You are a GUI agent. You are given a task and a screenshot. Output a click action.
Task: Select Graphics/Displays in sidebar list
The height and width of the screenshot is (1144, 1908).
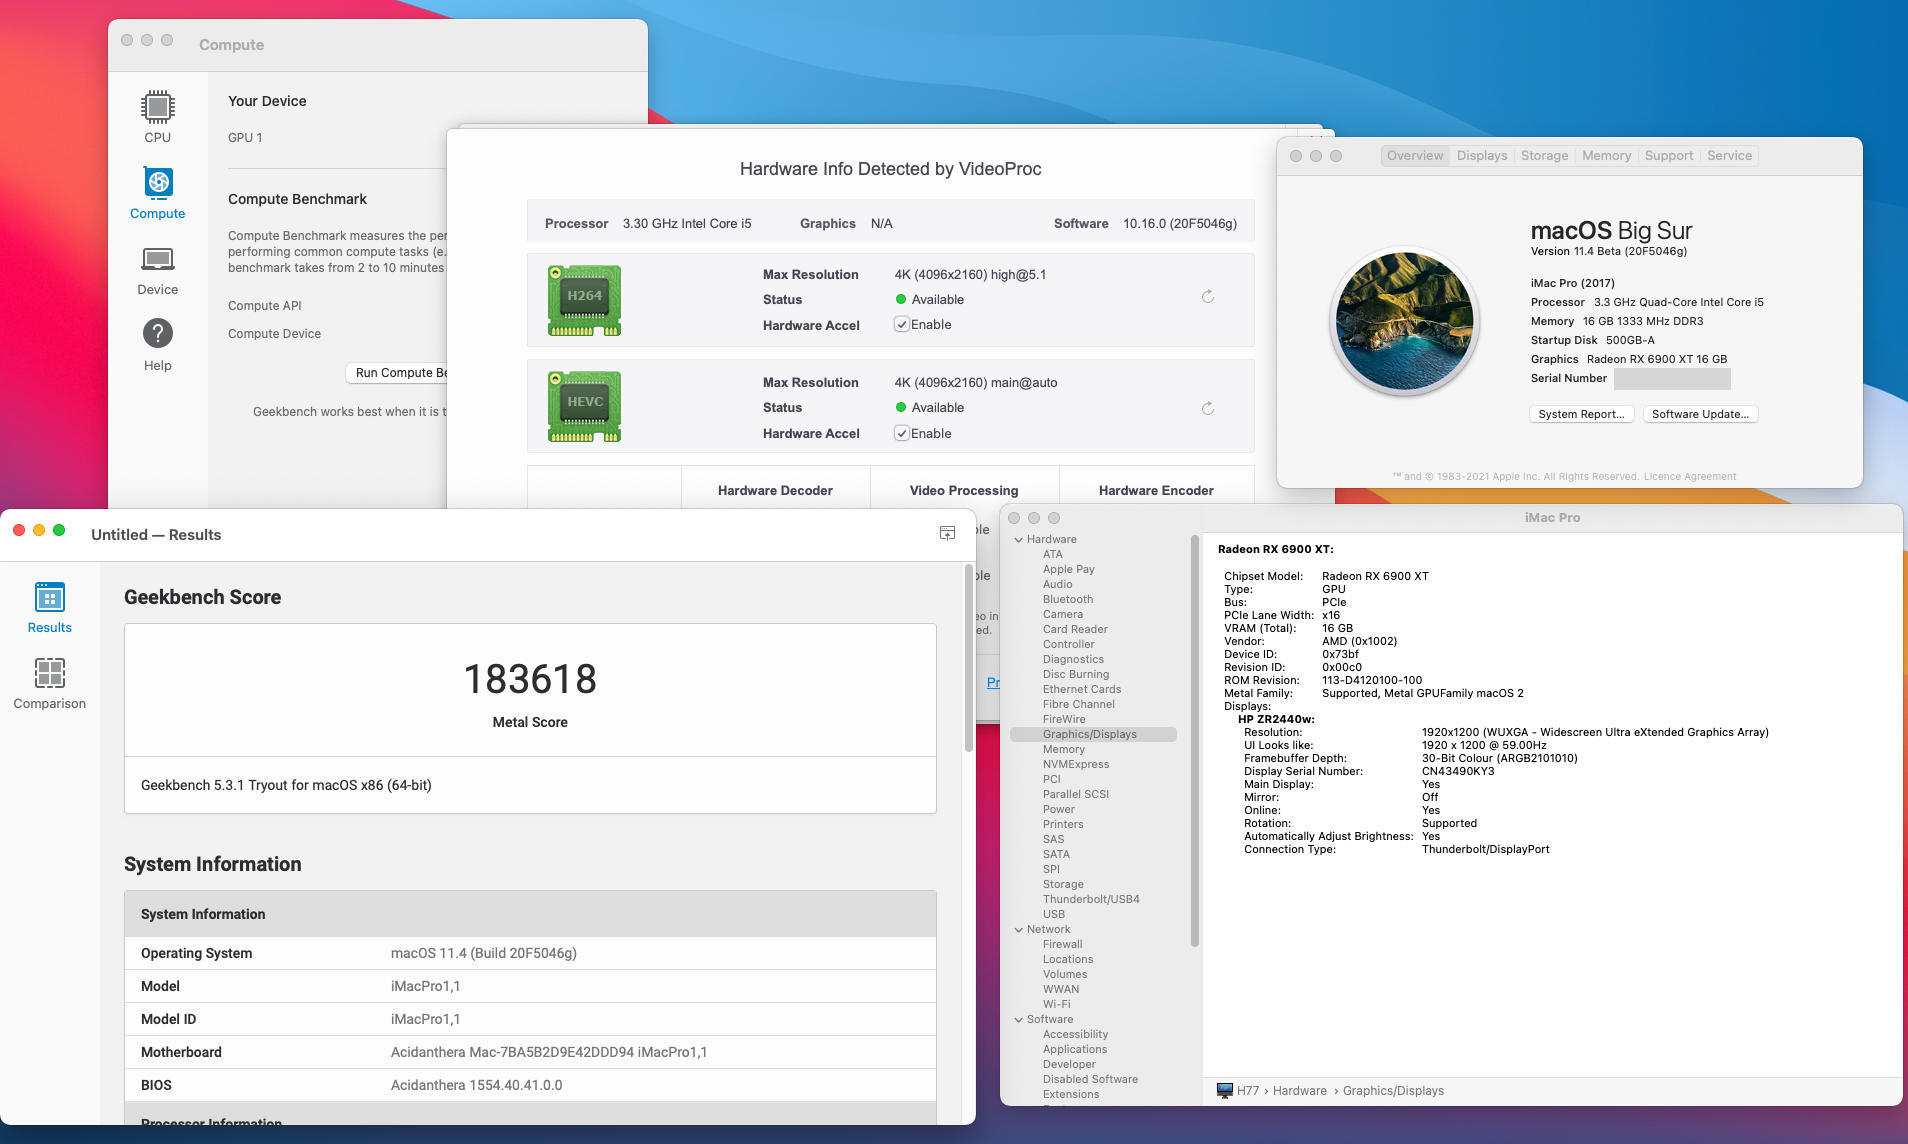tap(1093, 735)
